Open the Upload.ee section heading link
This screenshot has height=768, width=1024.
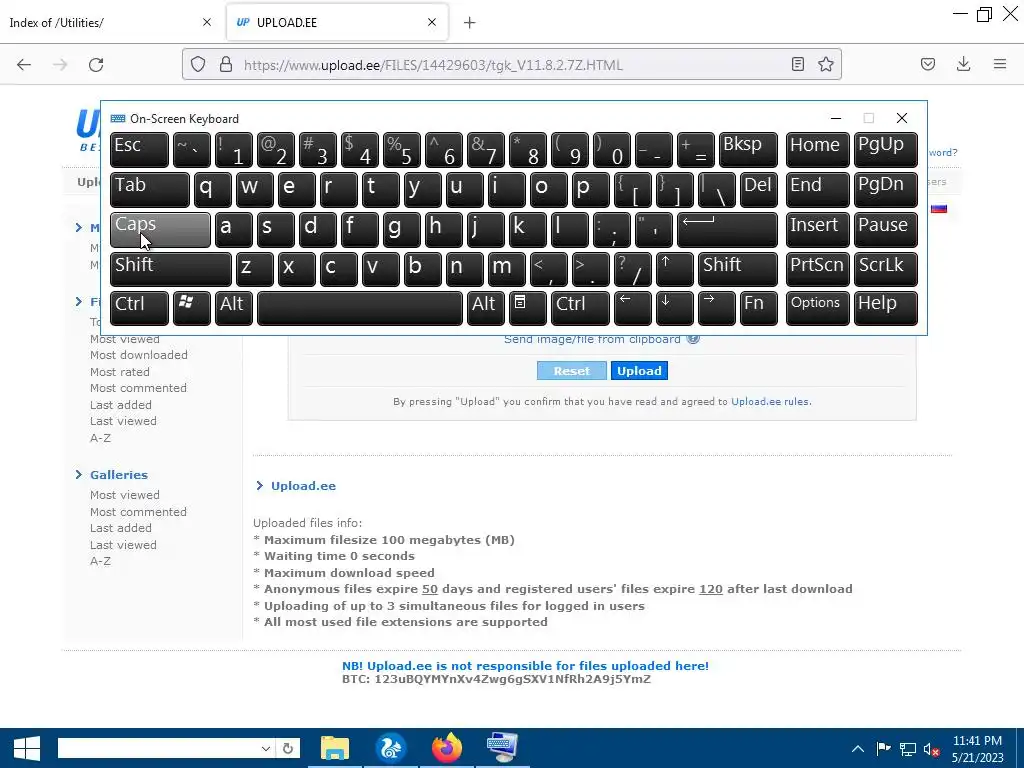pos(303,486)
